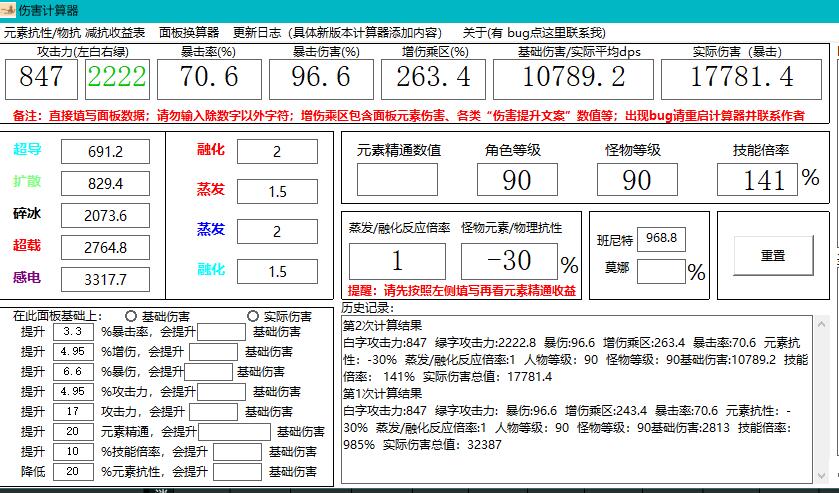Open the 元素抗性/物抗 减抗收益表 menu
This screenshot has width=839, height=493.
coord(74,33)
